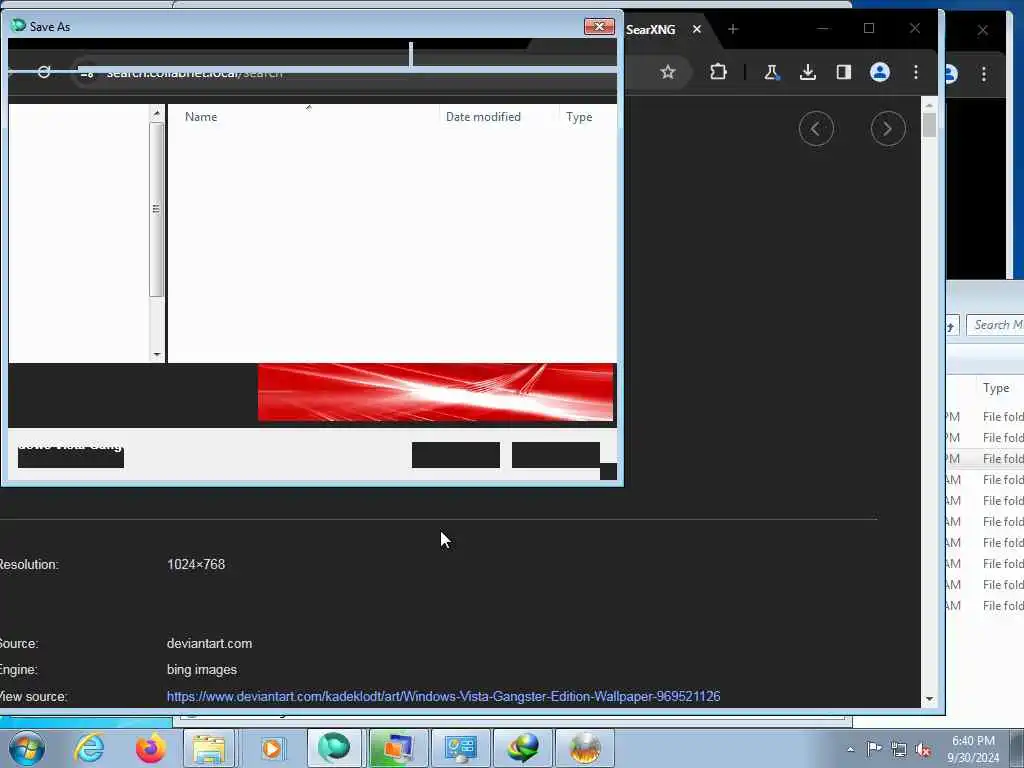
Task: Open the taskbar clock showing 6:40 PM
Action: coord(973,749)
